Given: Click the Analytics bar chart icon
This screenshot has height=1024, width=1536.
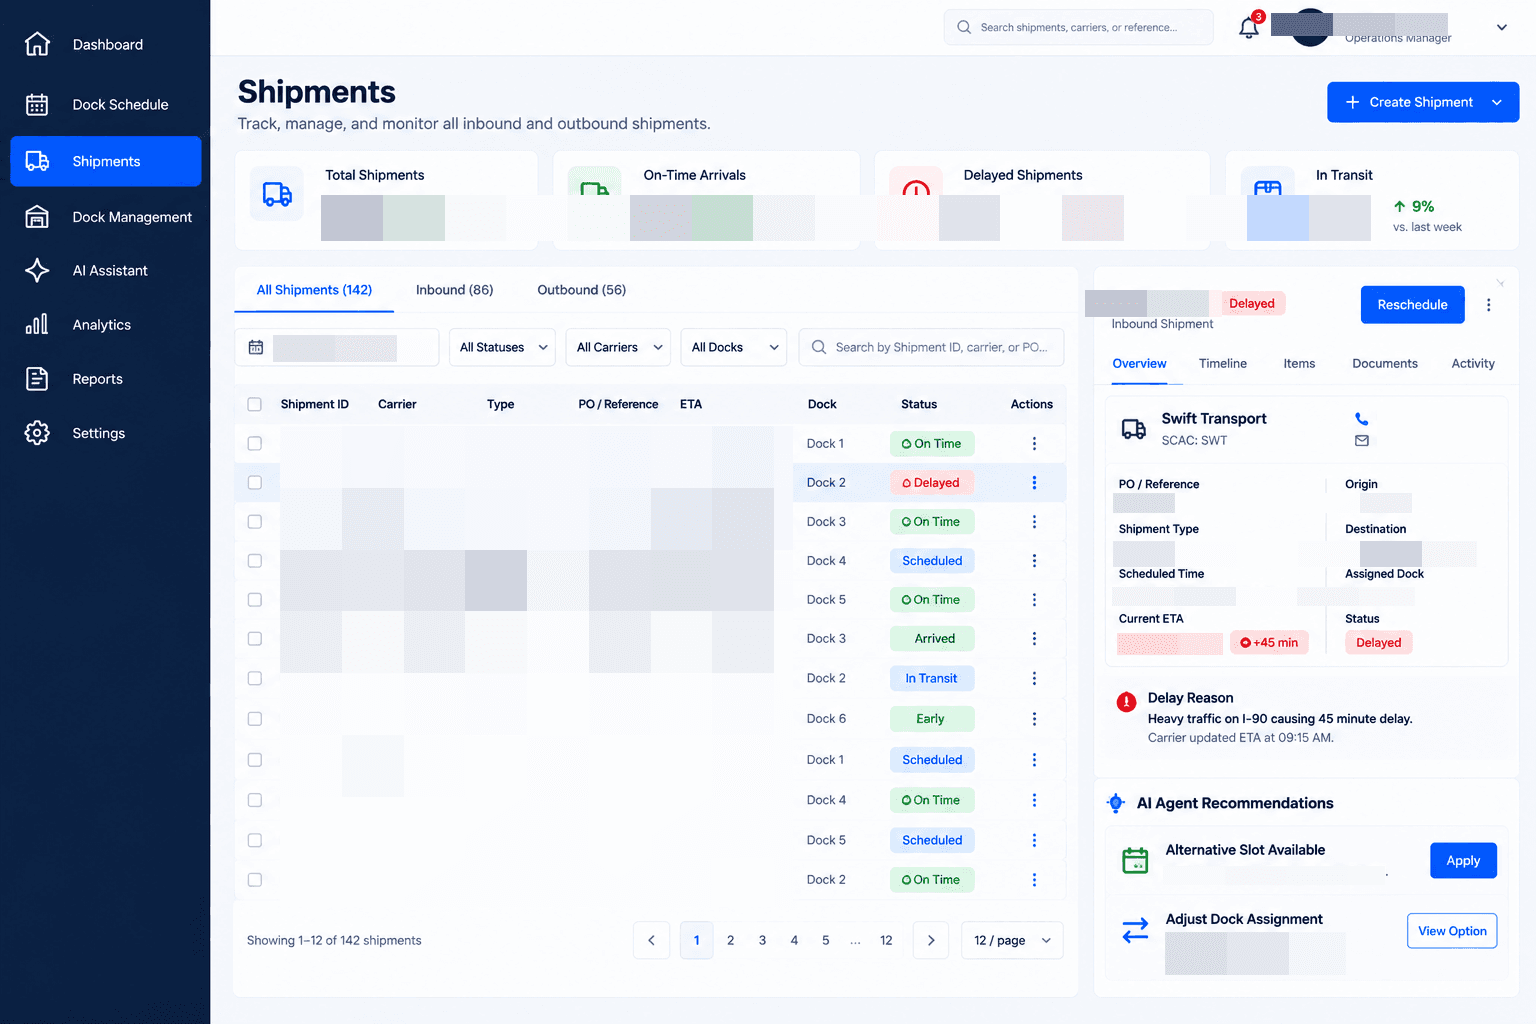Looking at the screenshot, I should tap(37, 324).
